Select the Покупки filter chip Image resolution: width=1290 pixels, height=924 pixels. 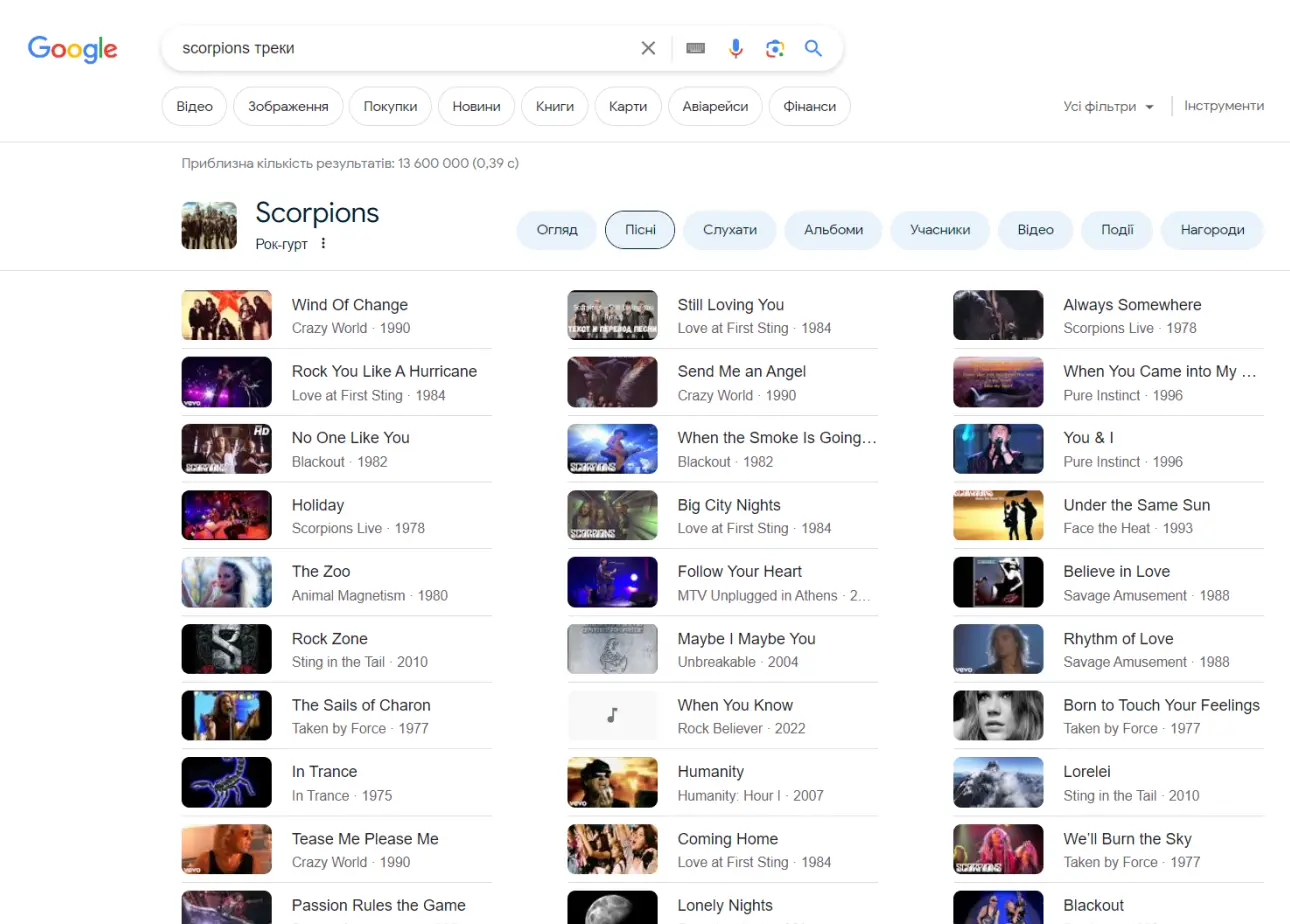[x=390, y=106]
